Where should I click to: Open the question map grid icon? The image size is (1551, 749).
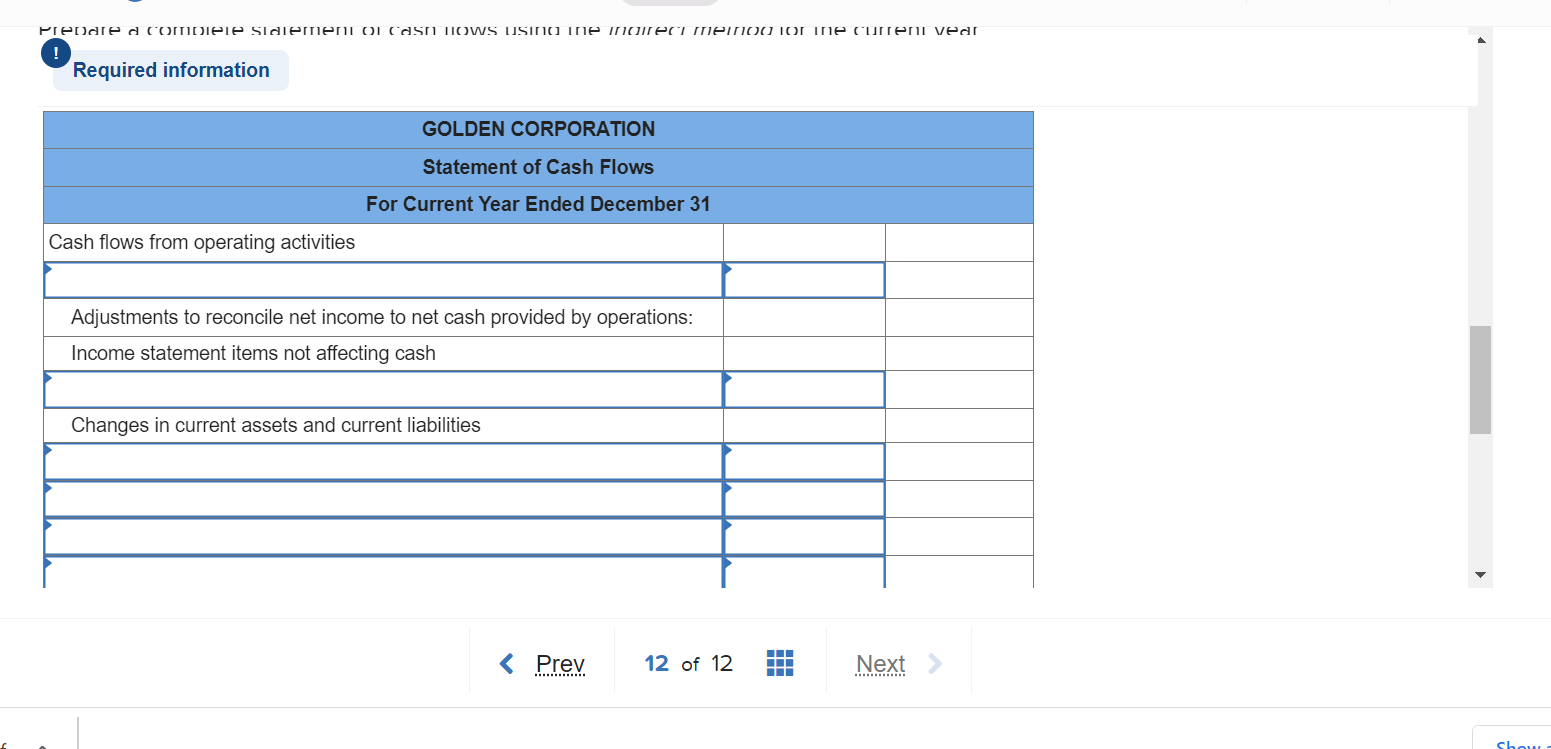780,663
